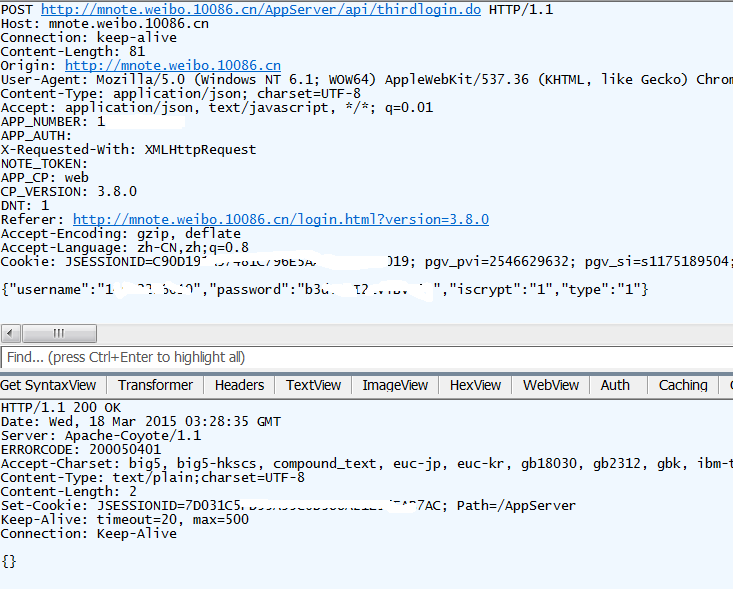
Task: Click the 'HTTP/1.1 200 OK' status line
Action: pos(61,408)
